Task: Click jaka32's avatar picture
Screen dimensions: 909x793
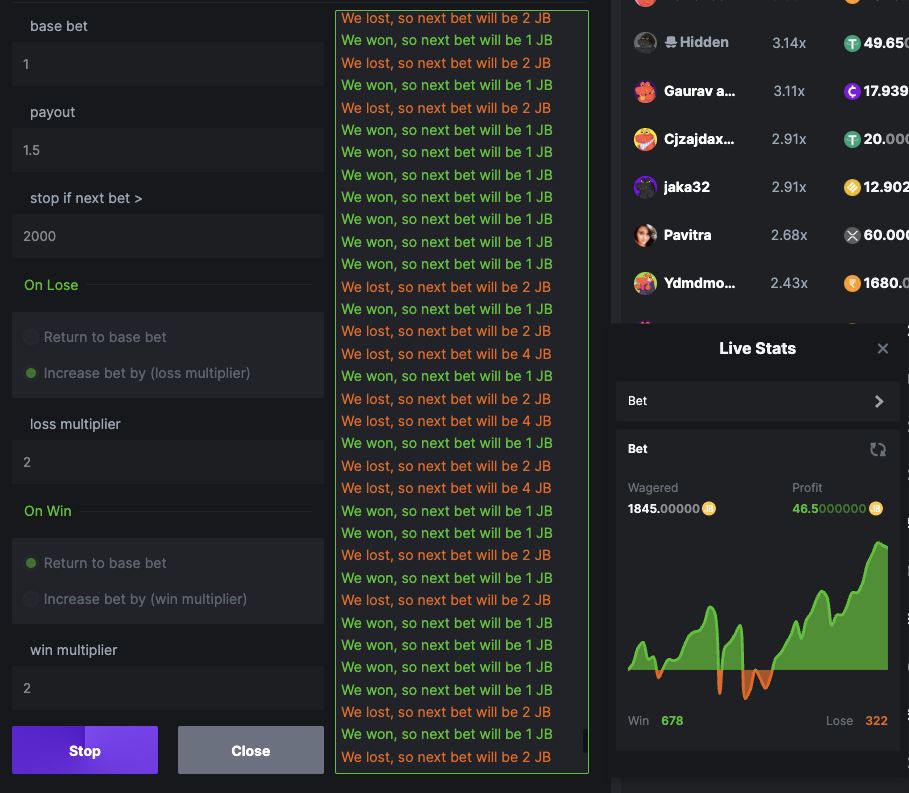Action: pyautogui.click(x=645, y=187)
